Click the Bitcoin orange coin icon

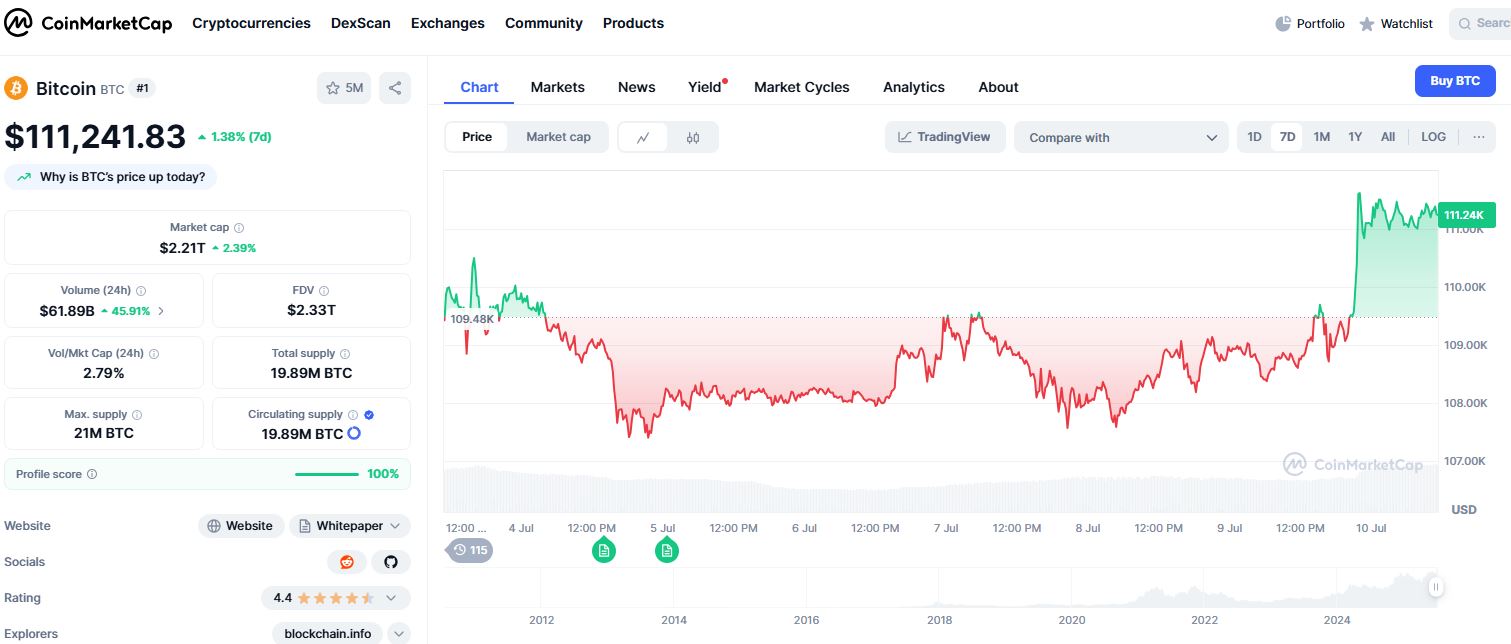(x=16, y=88)
